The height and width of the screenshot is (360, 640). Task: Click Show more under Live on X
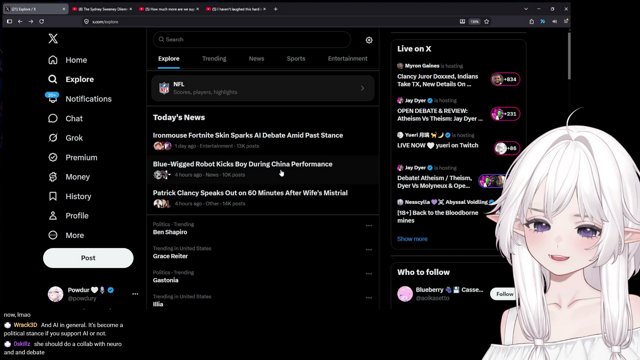click(412, 239)
